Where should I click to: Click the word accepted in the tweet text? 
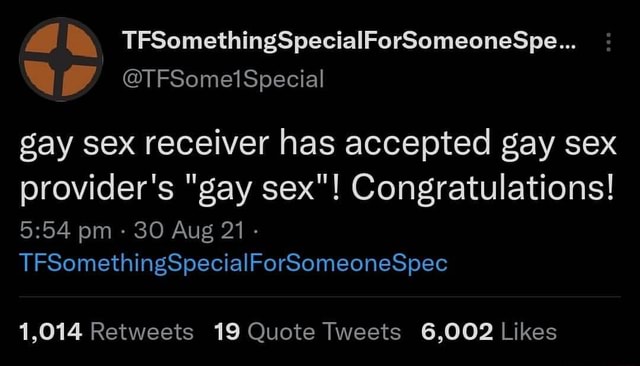(x=417, y=145)
